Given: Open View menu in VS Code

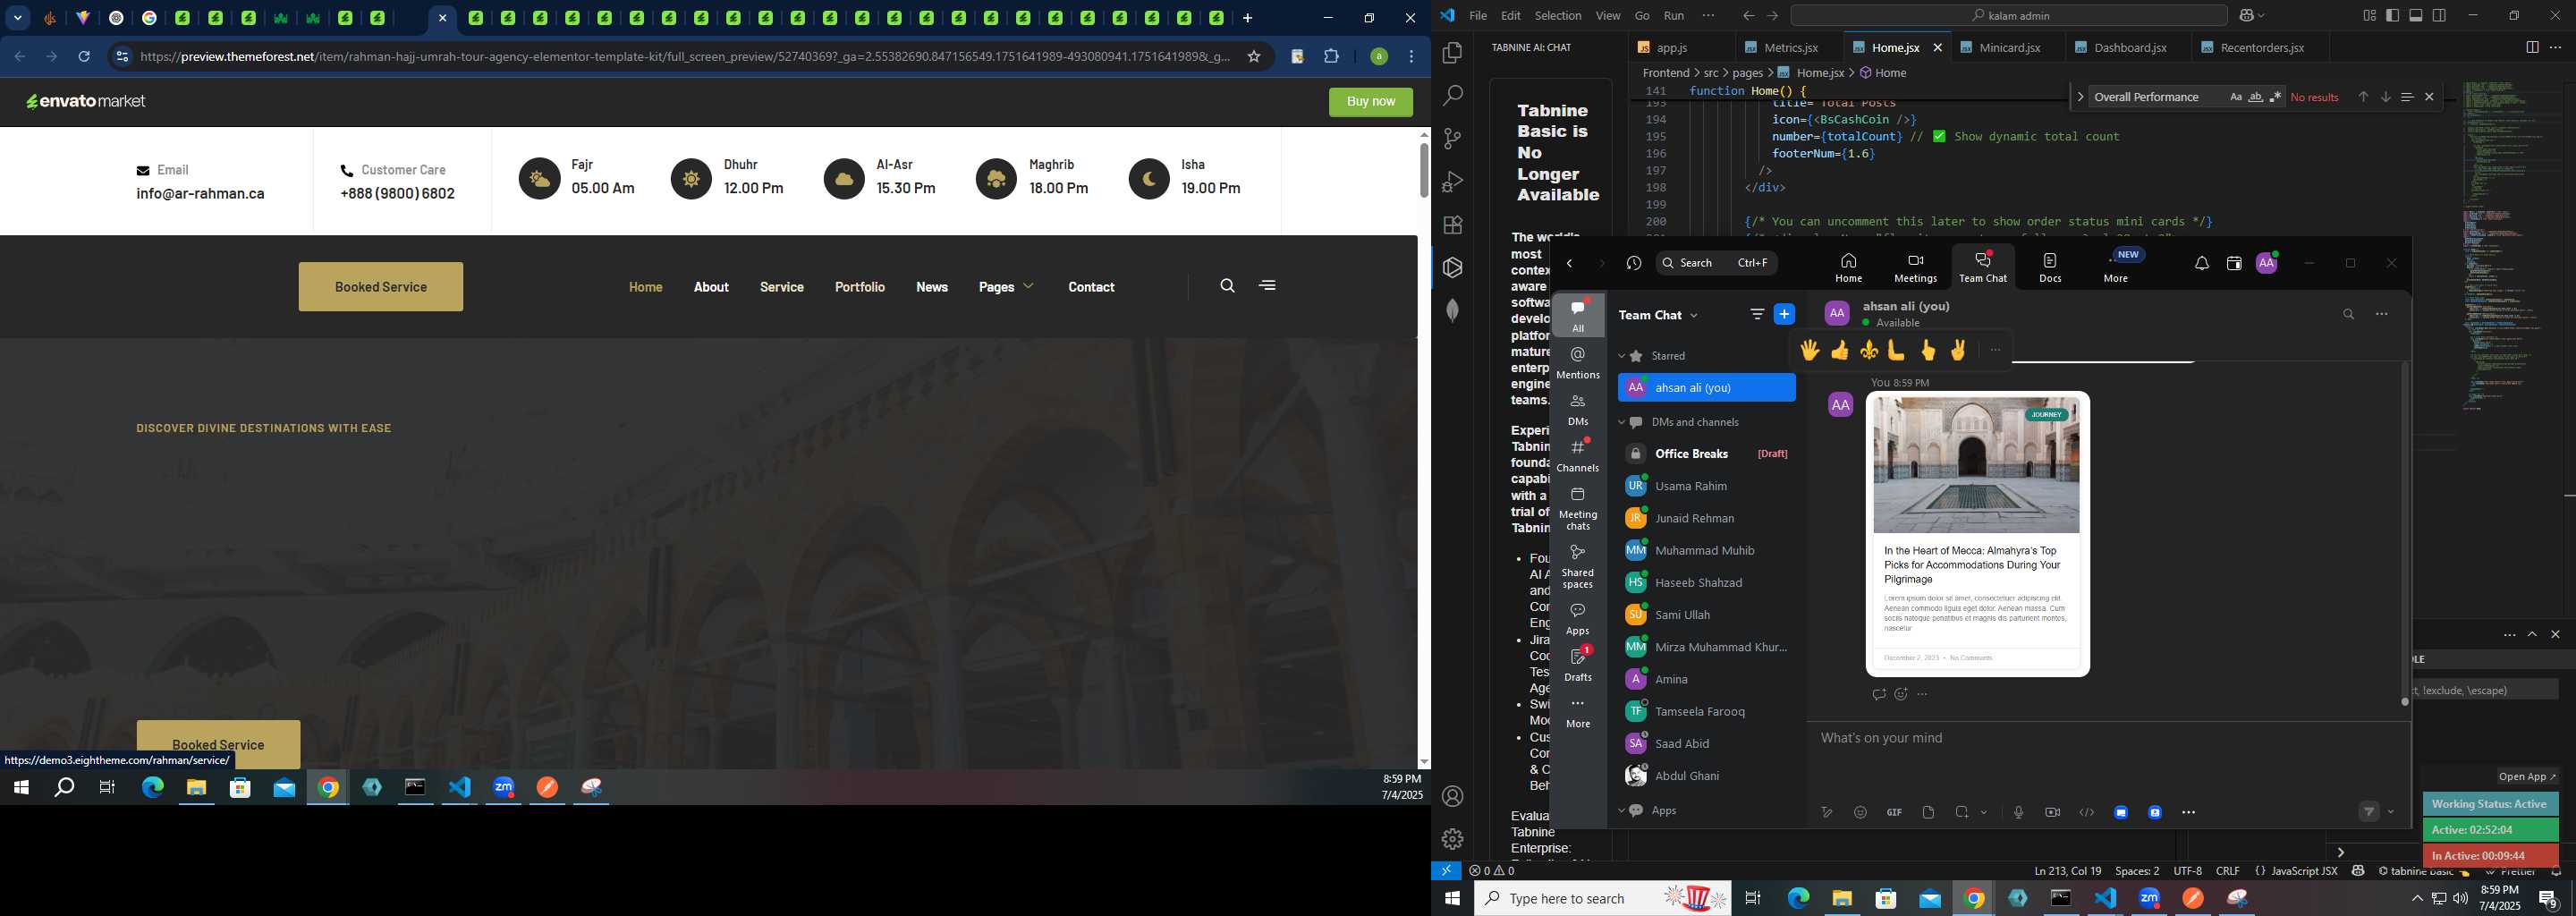Looking at the screenshot, I should point(1608,15).
